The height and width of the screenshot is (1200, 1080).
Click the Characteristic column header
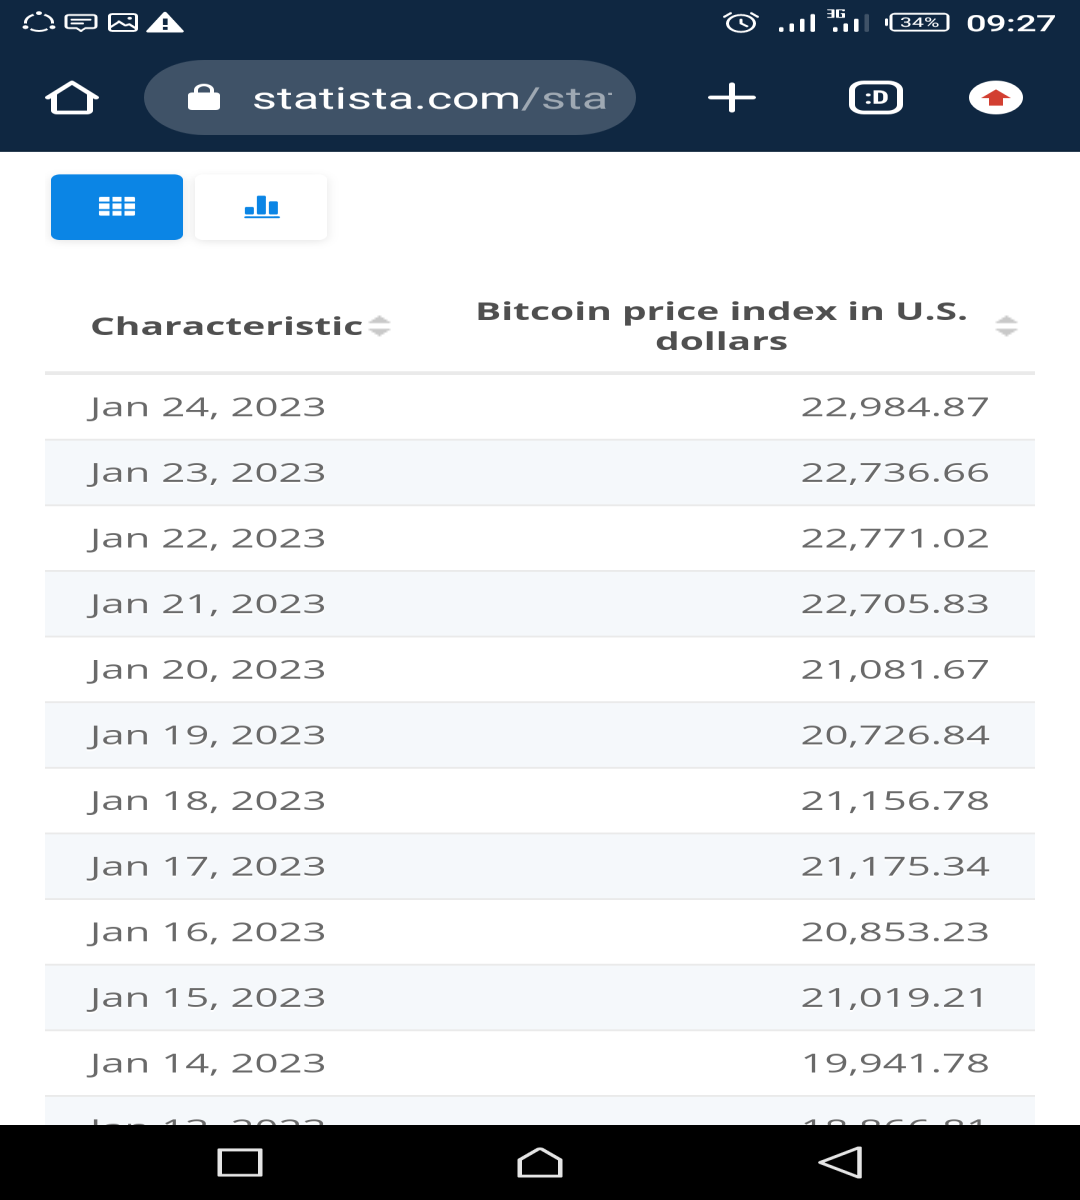click(x=227, y=326)
